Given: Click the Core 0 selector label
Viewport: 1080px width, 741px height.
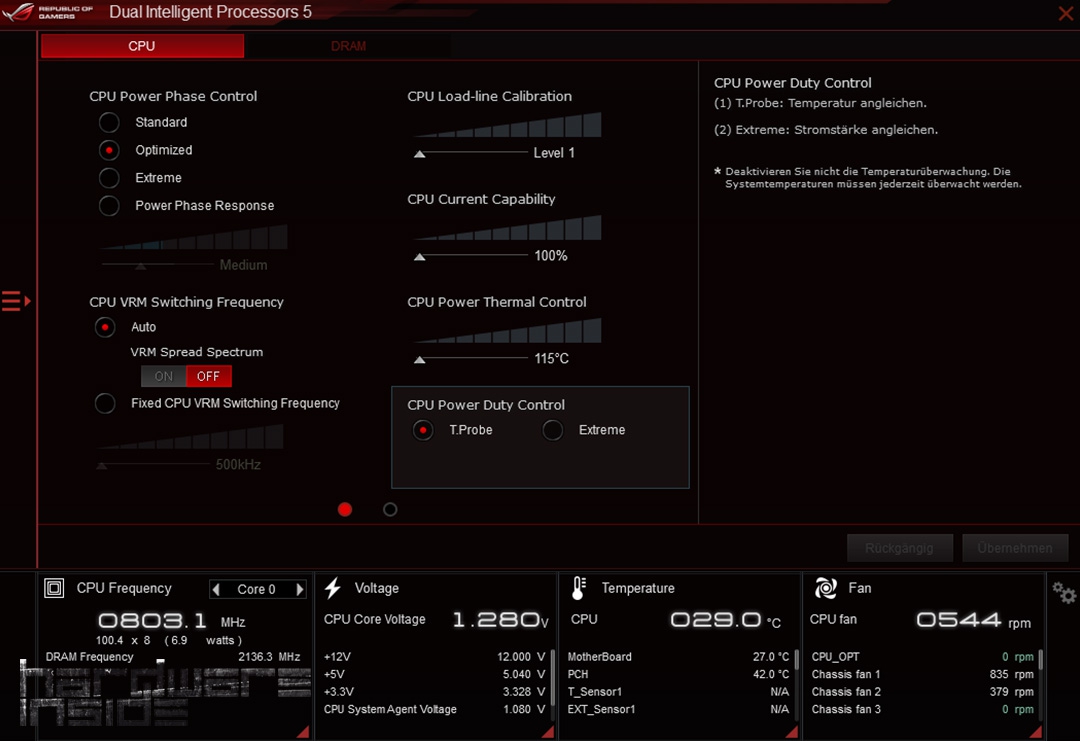Looking at the screenshot, I should (x=256, y=589).
